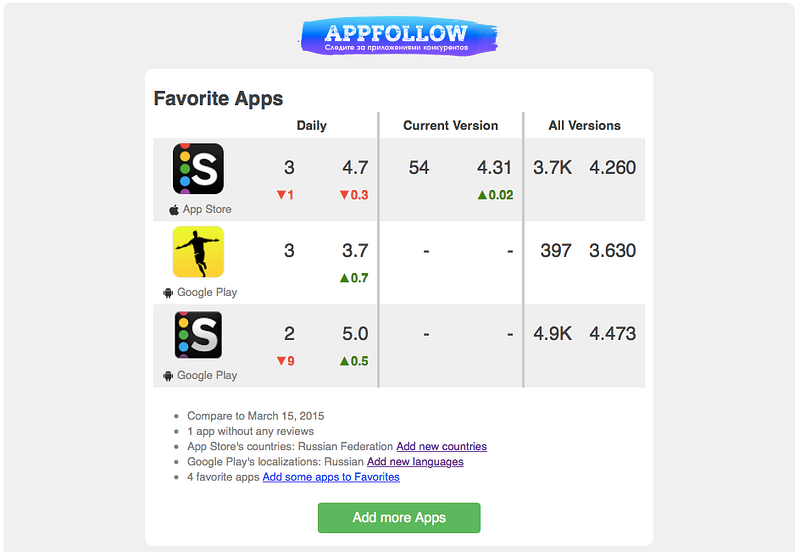Click the red down arrow beside 9
The image size is (800, 552).
281,361
